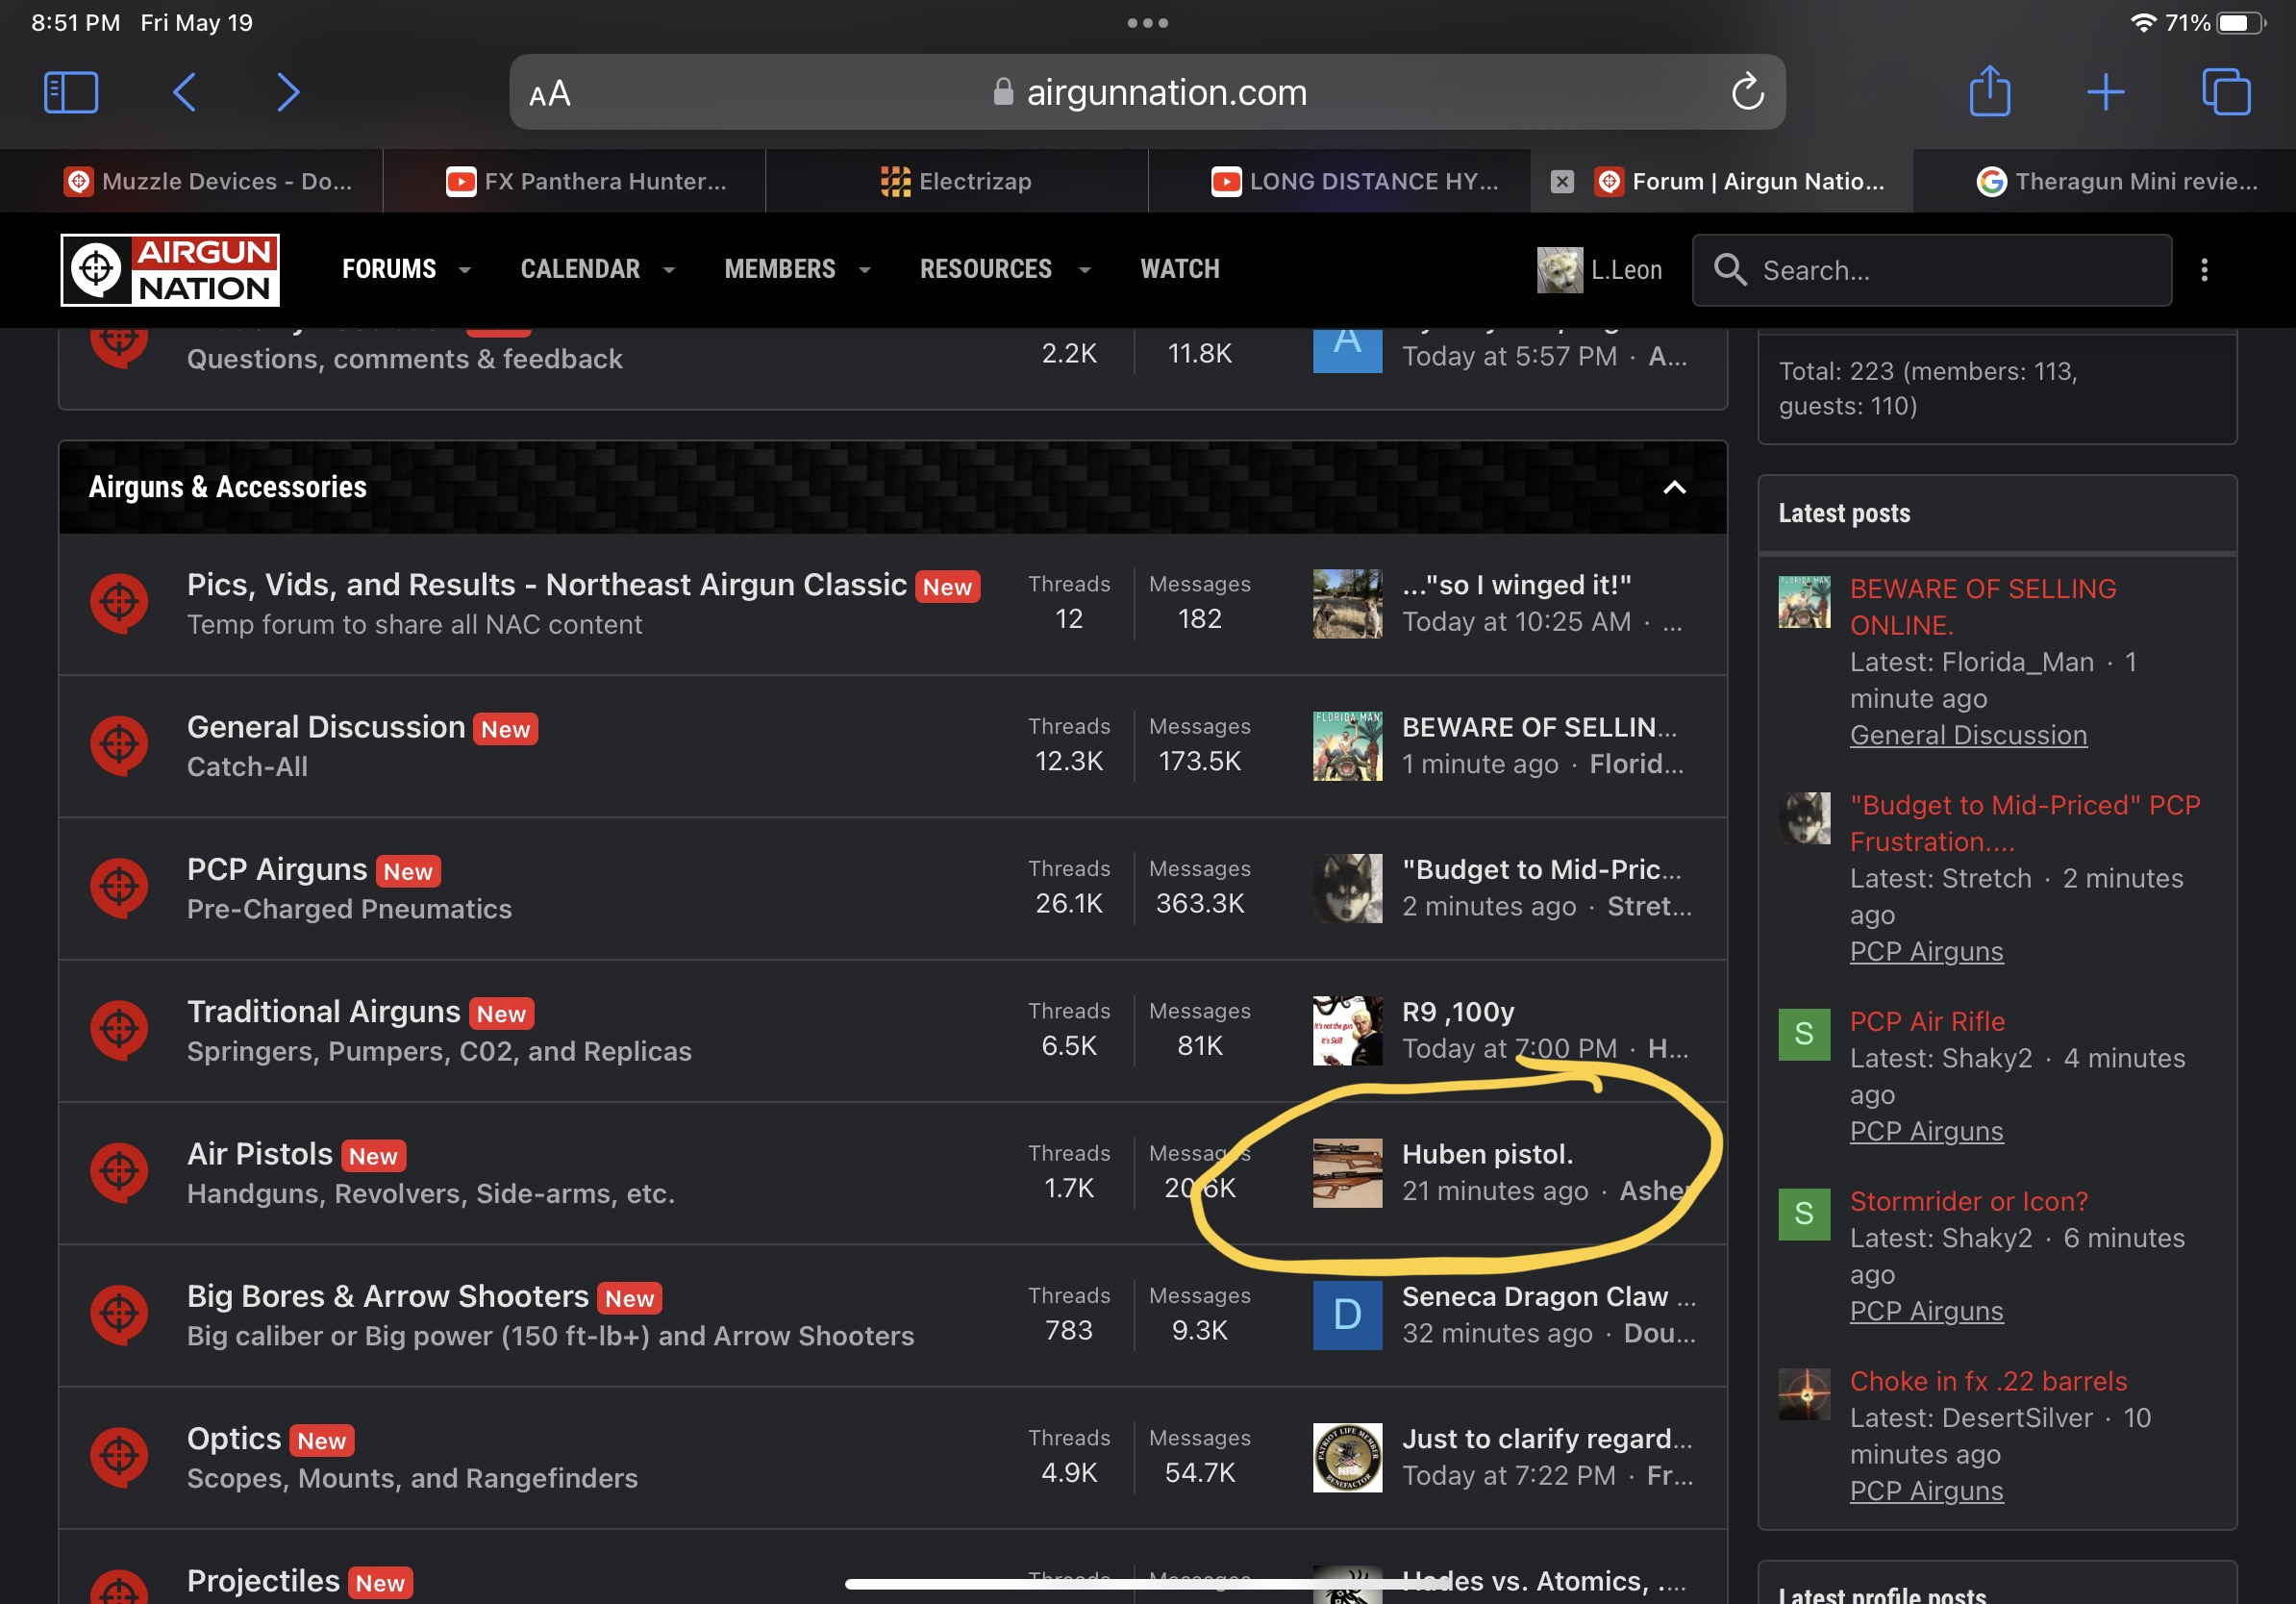Open the FORUMS nav item

point(389,269)
